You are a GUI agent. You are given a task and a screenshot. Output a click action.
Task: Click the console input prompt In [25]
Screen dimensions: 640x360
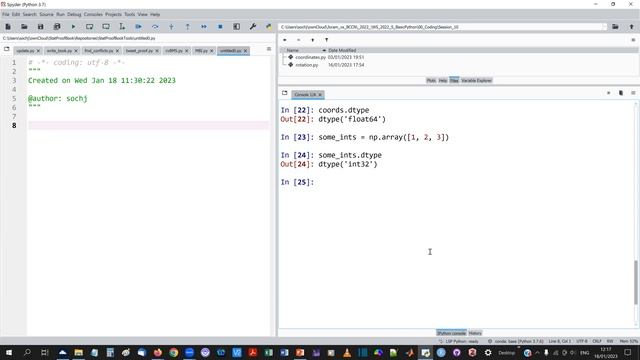[x=297, y=182]
